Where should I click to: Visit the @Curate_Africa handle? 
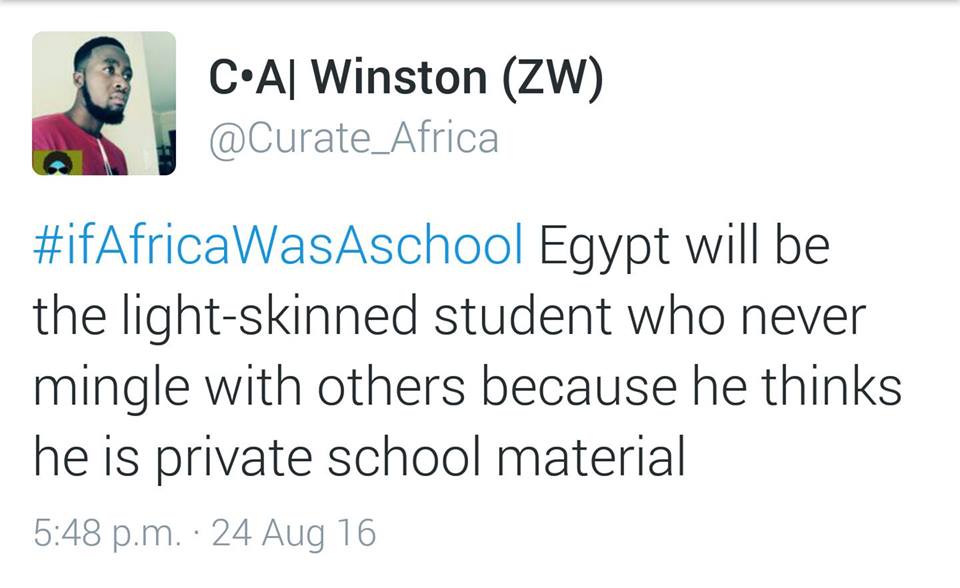tap(352, 138)
